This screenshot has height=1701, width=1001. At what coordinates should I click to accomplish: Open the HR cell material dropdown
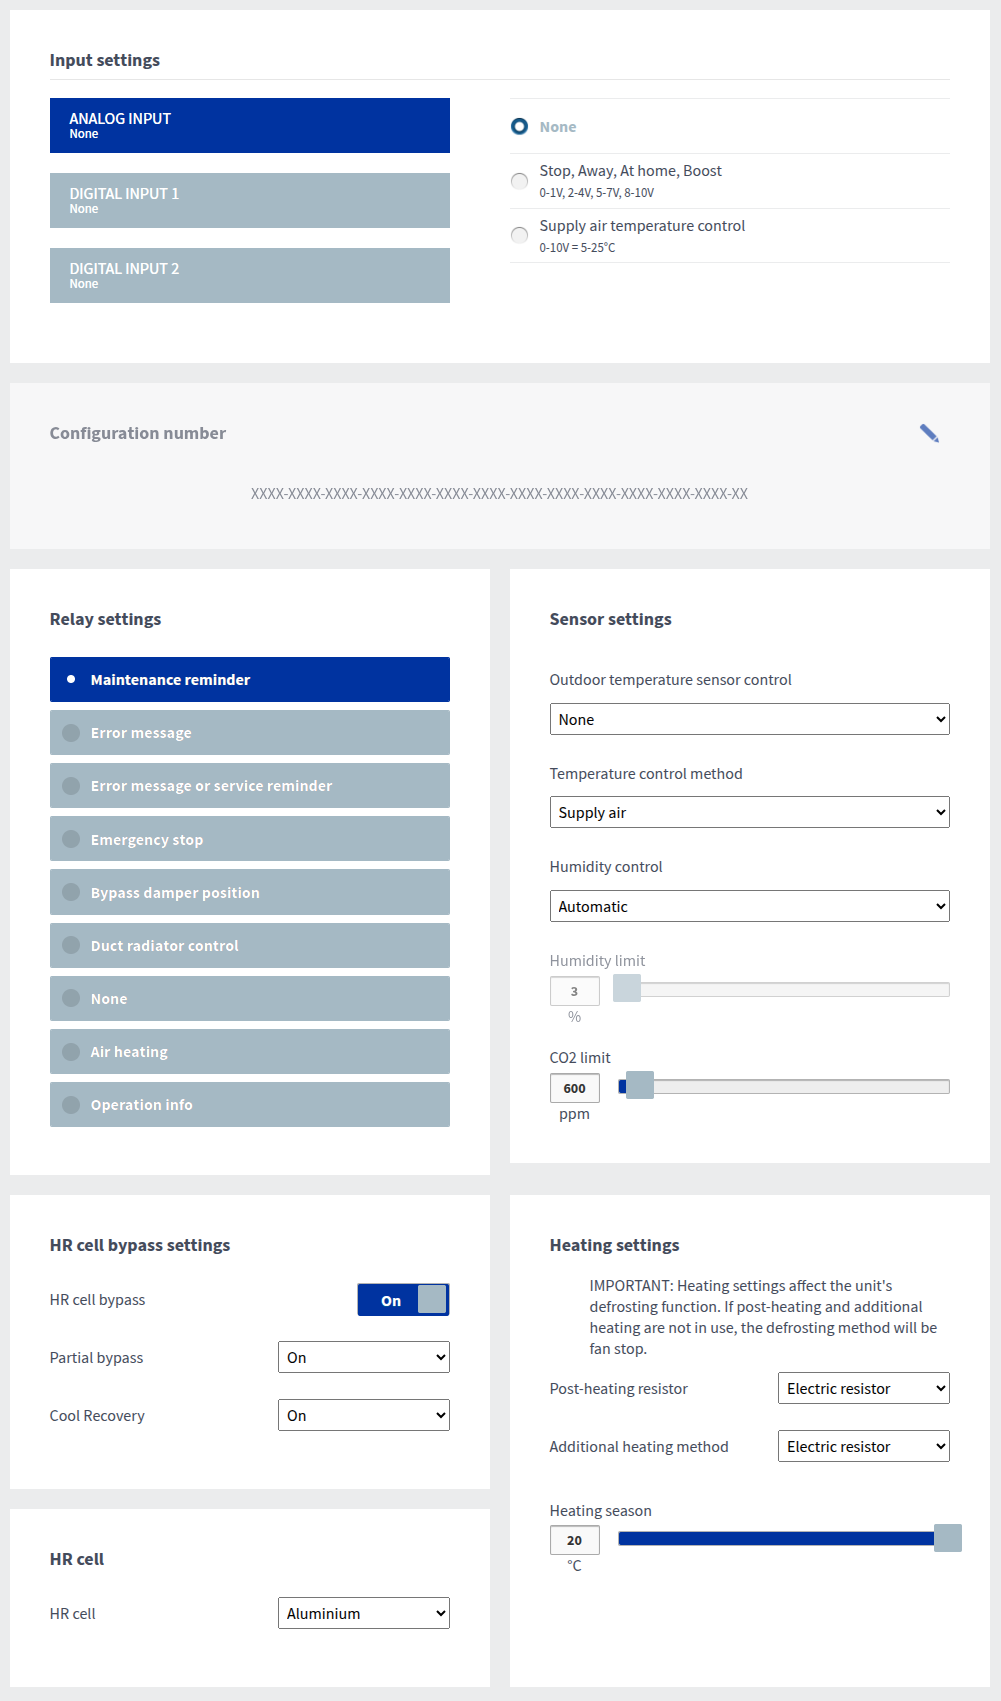pos(363,1613)
